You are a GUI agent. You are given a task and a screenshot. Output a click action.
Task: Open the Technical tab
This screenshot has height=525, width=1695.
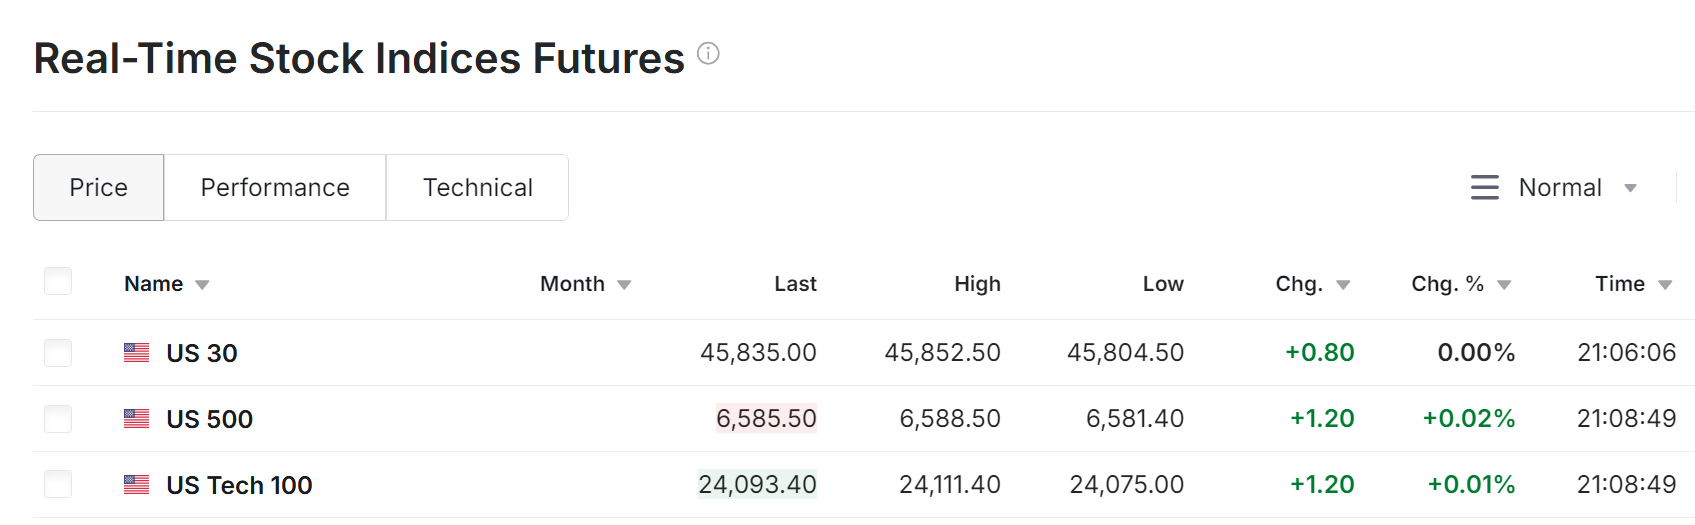(477, 188)
